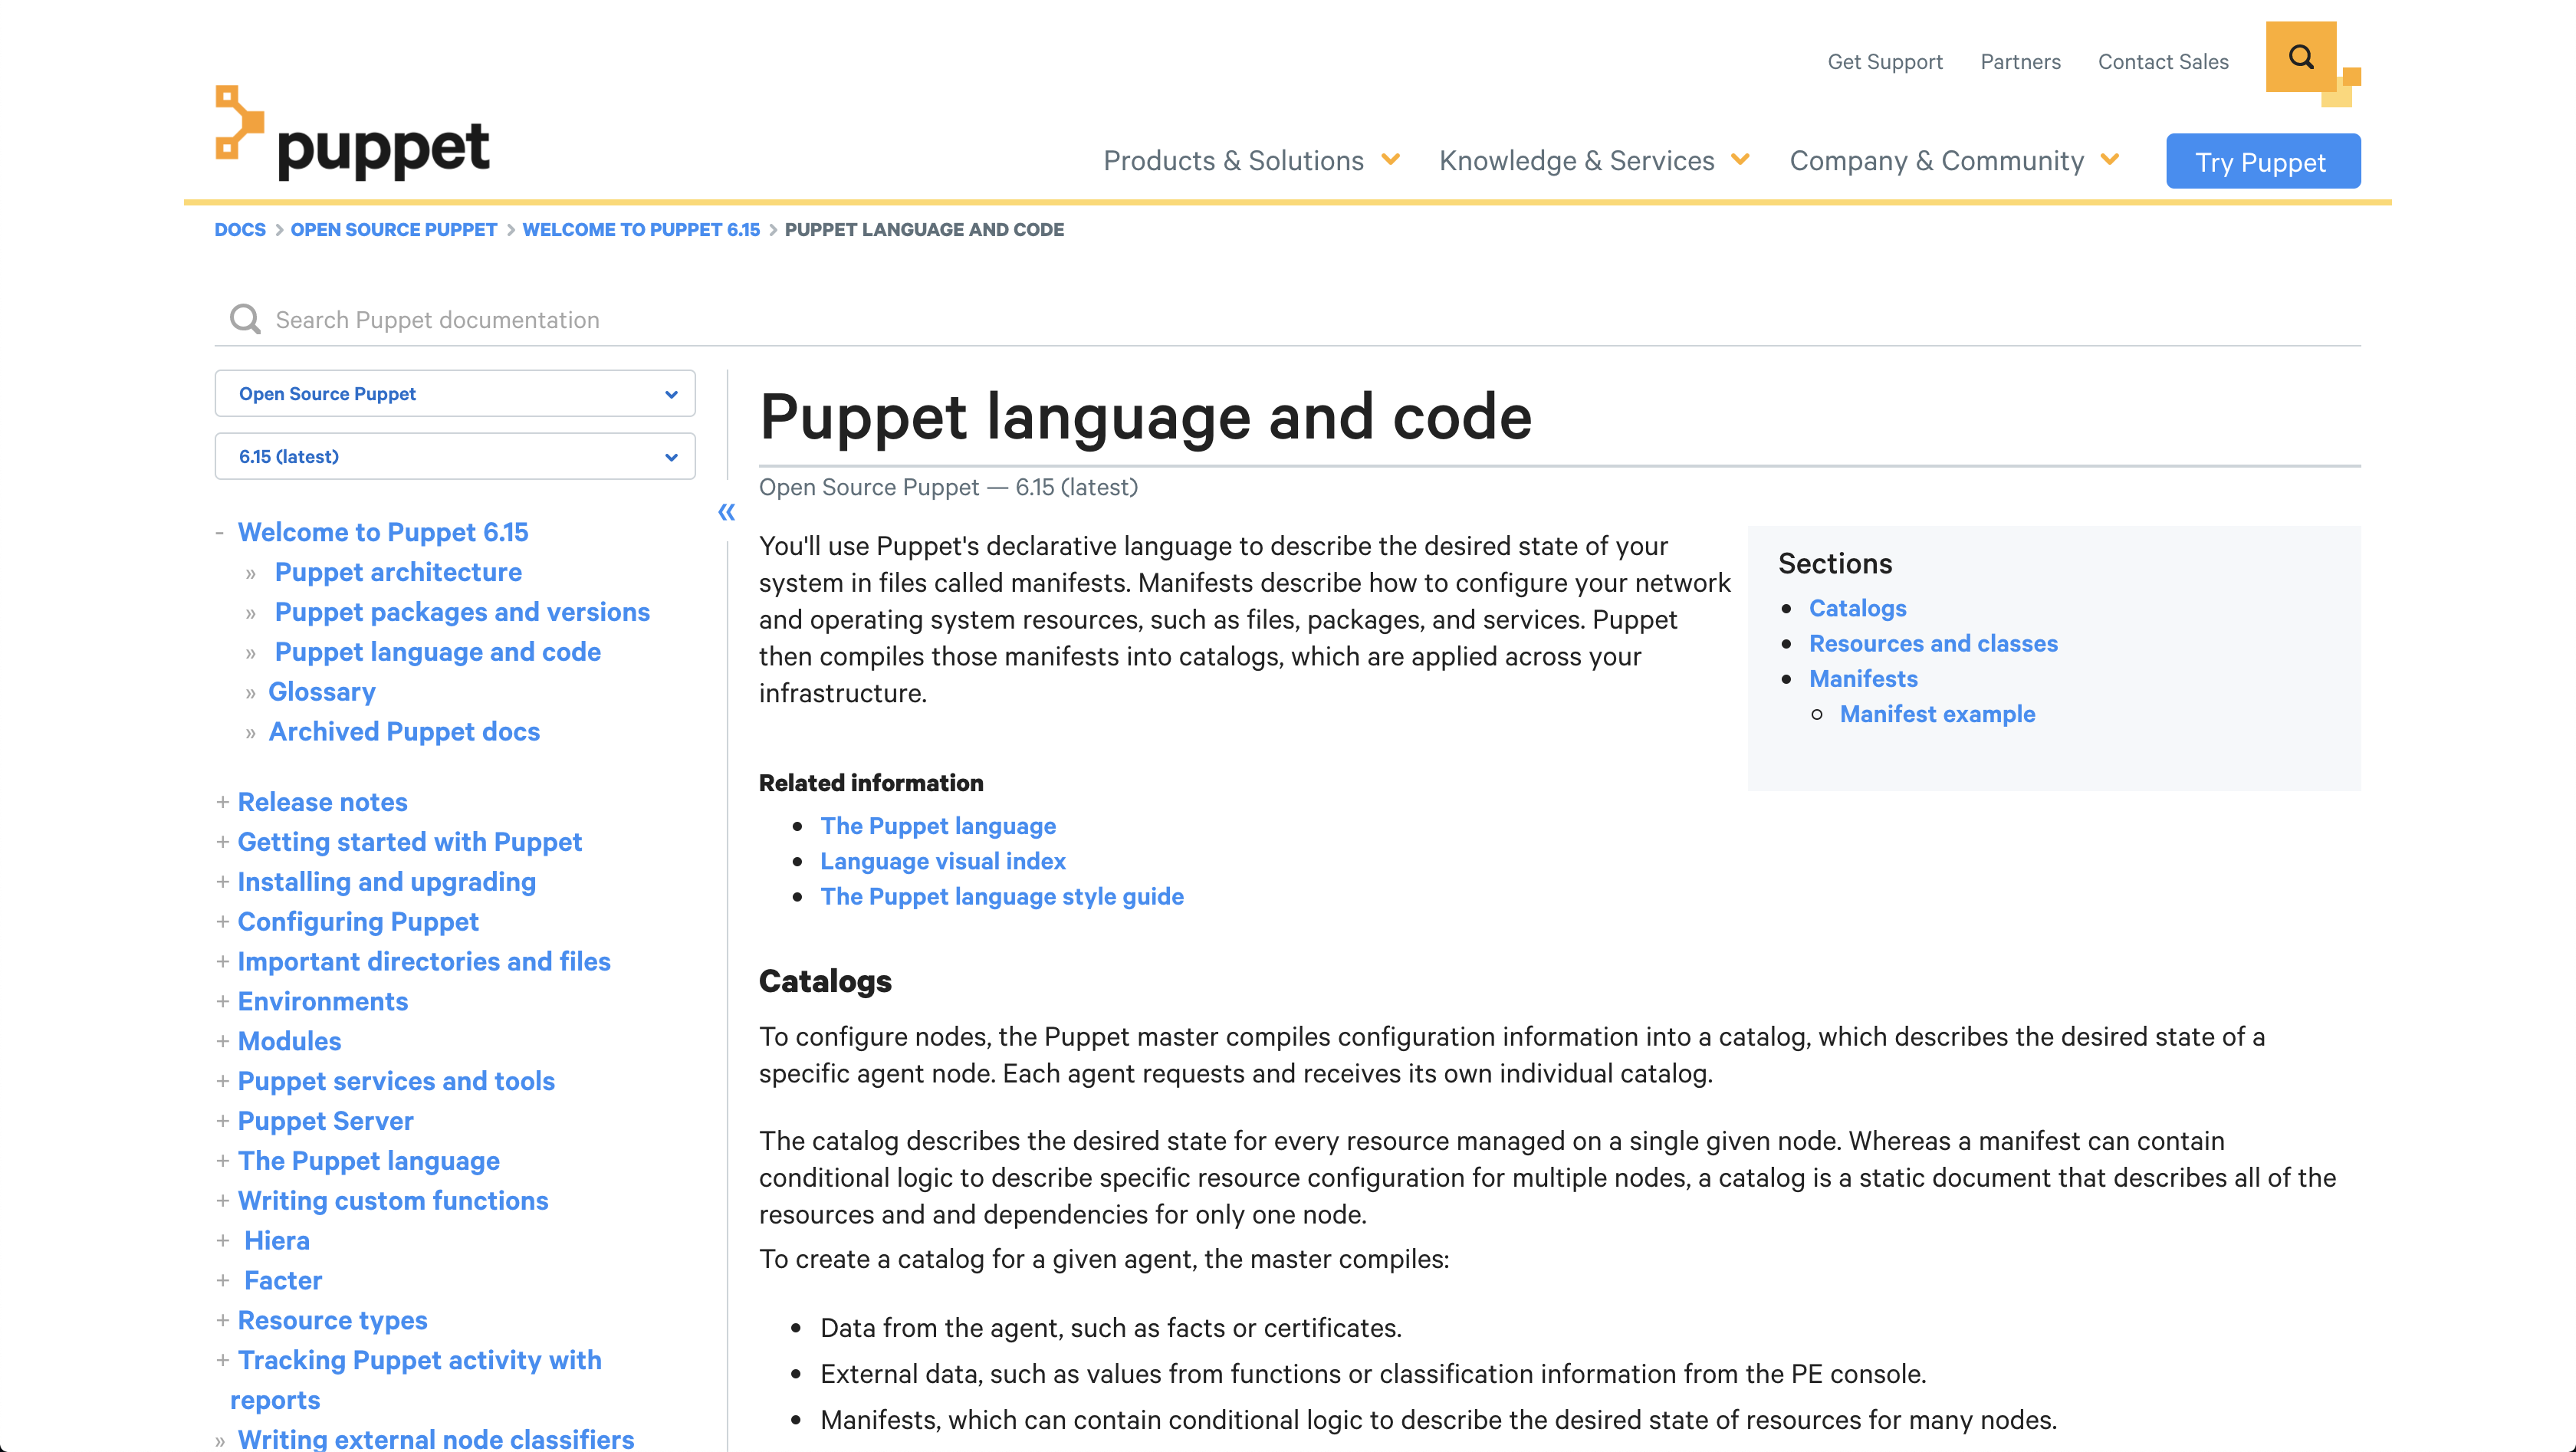Open Puppet packages and versions page

tap(462, 612)
